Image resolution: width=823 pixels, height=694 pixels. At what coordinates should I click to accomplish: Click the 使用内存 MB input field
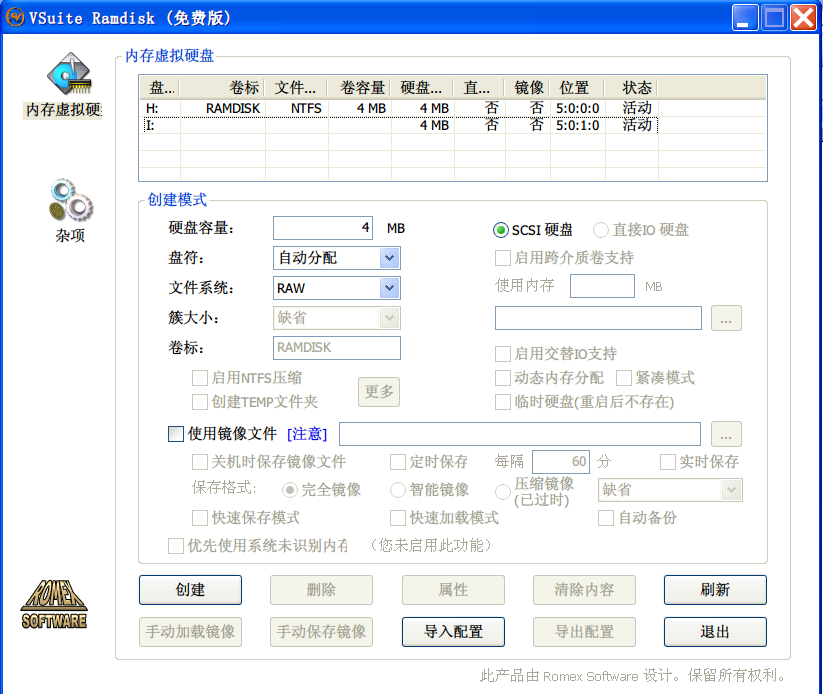pos(602,286)
